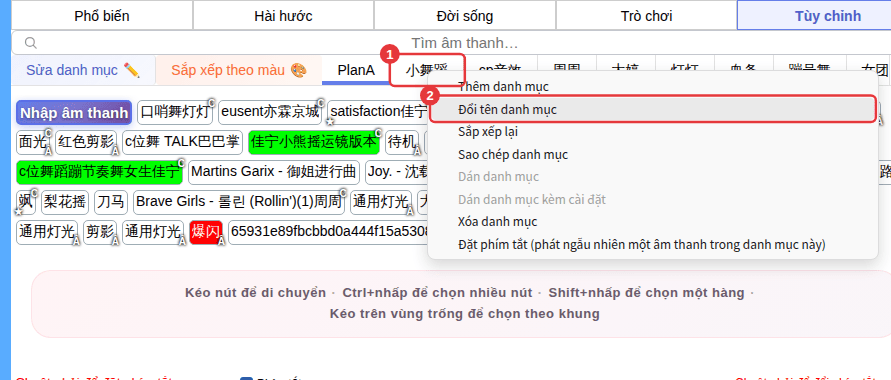
Task: Choose Đổi tên danh mục menu entry
Action: point(652,110)
